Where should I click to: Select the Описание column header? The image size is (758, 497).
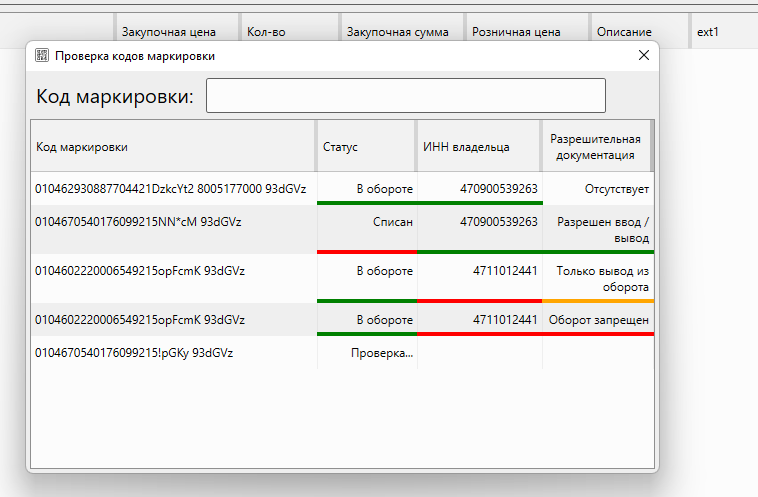coord(637,32)
